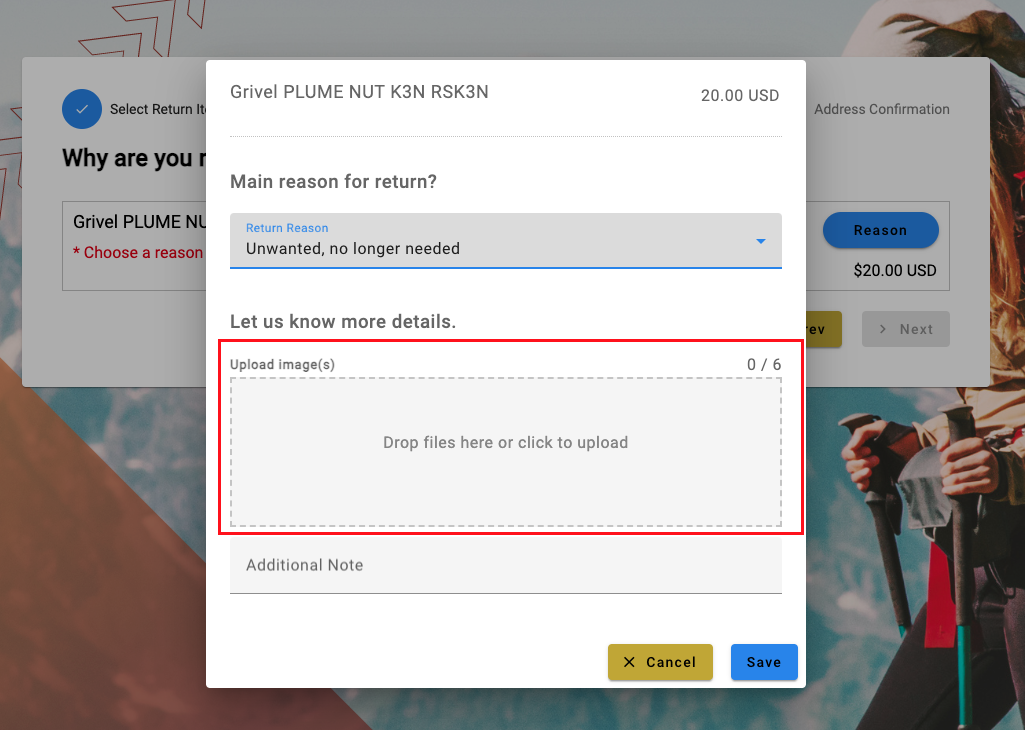
Task: Focus the Additional Note field
Action: pos(505,565)
